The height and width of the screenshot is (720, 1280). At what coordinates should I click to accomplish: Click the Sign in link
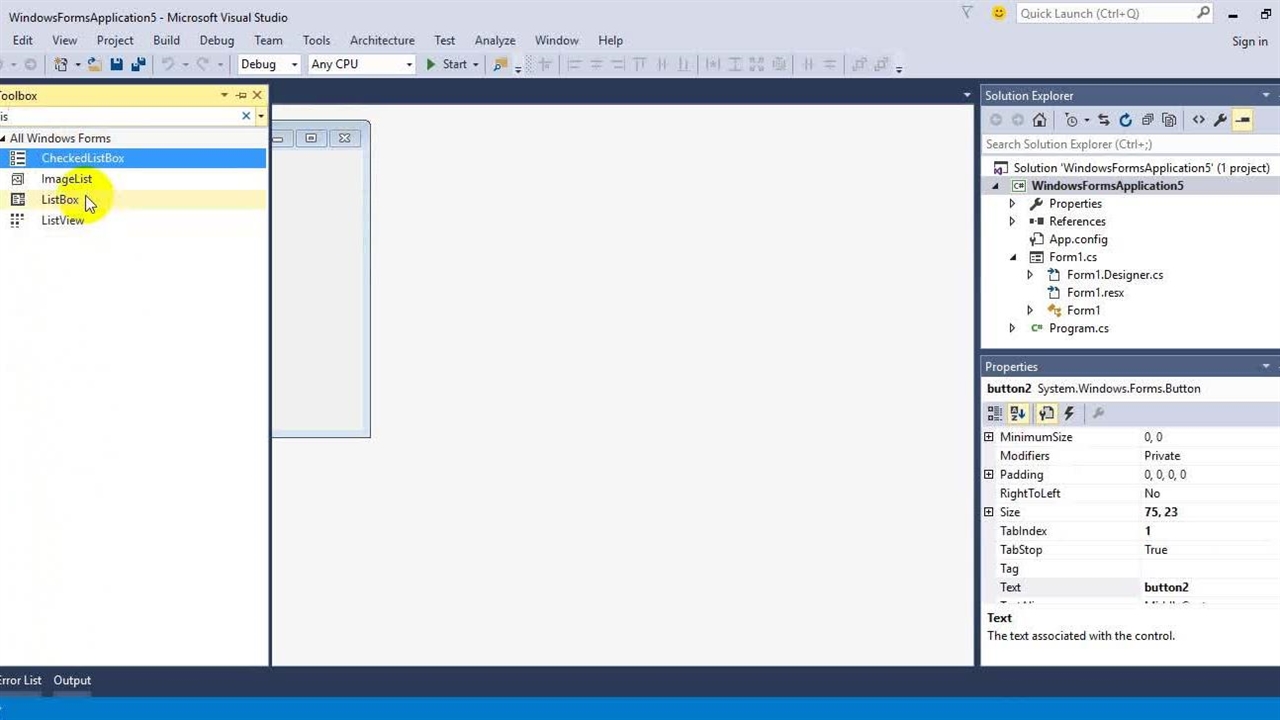point(1249,41)
